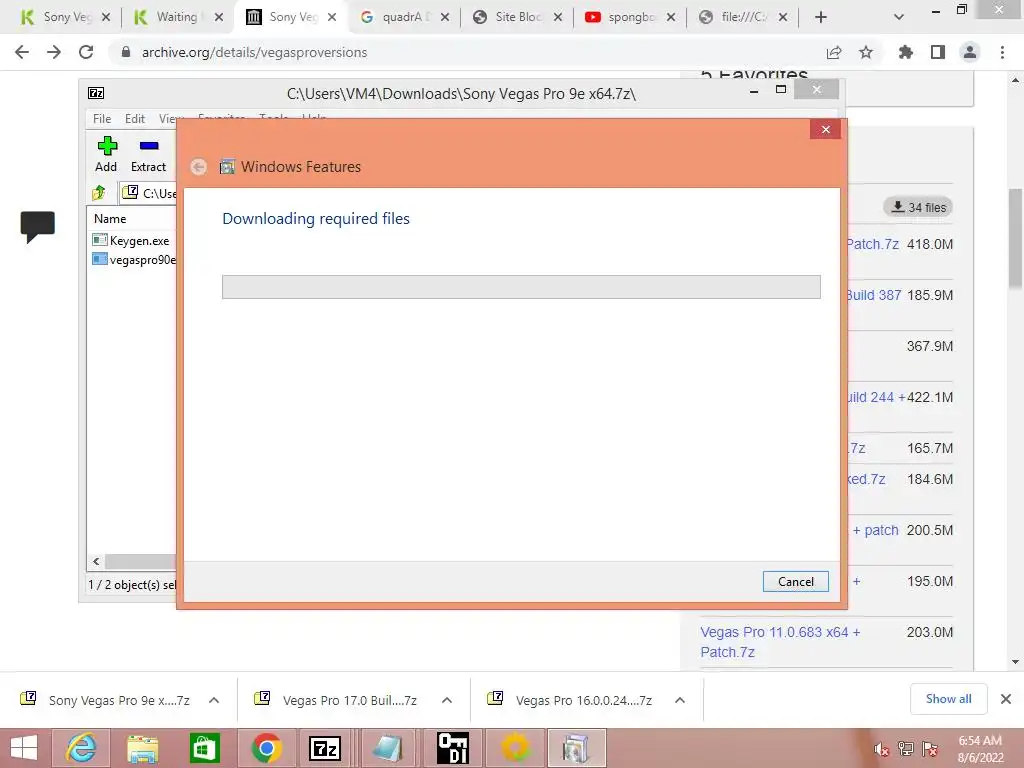The image size is (1024, 768).
Task: Click the share page icon in Chrome
Action: point(834,53)
